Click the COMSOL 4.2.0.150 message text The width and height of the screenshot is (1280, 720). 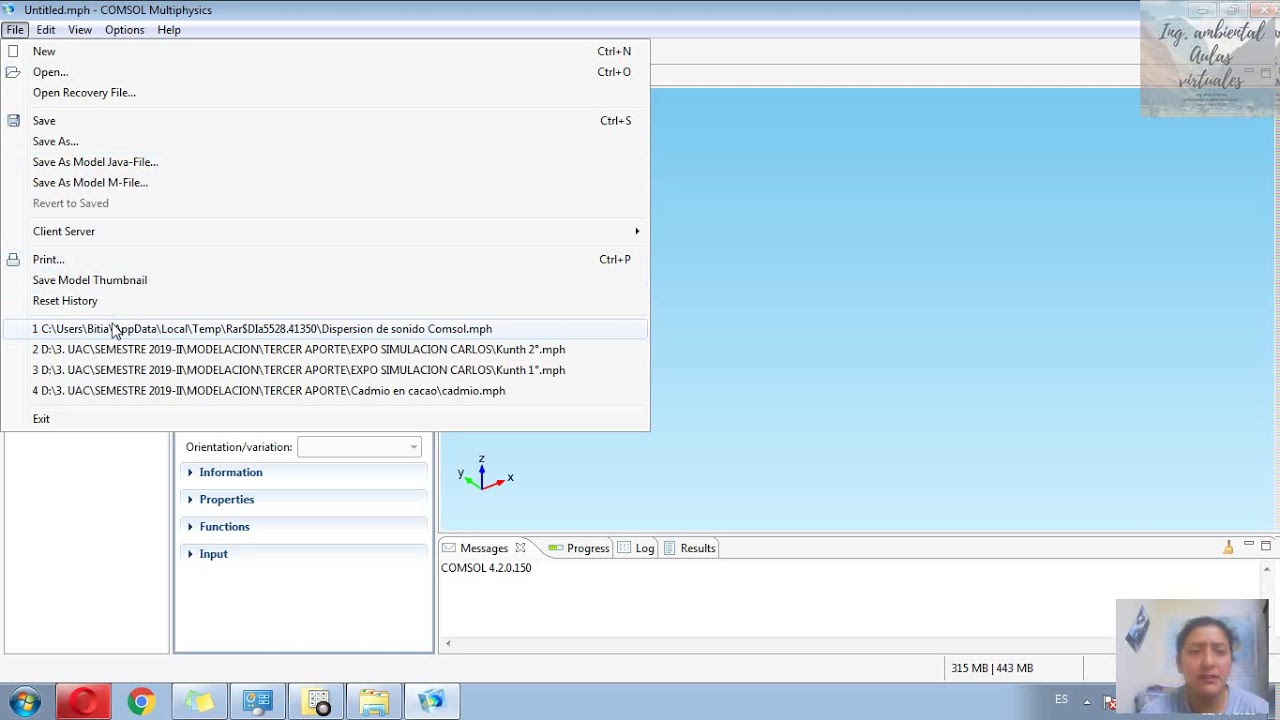(x=486, y=568)
